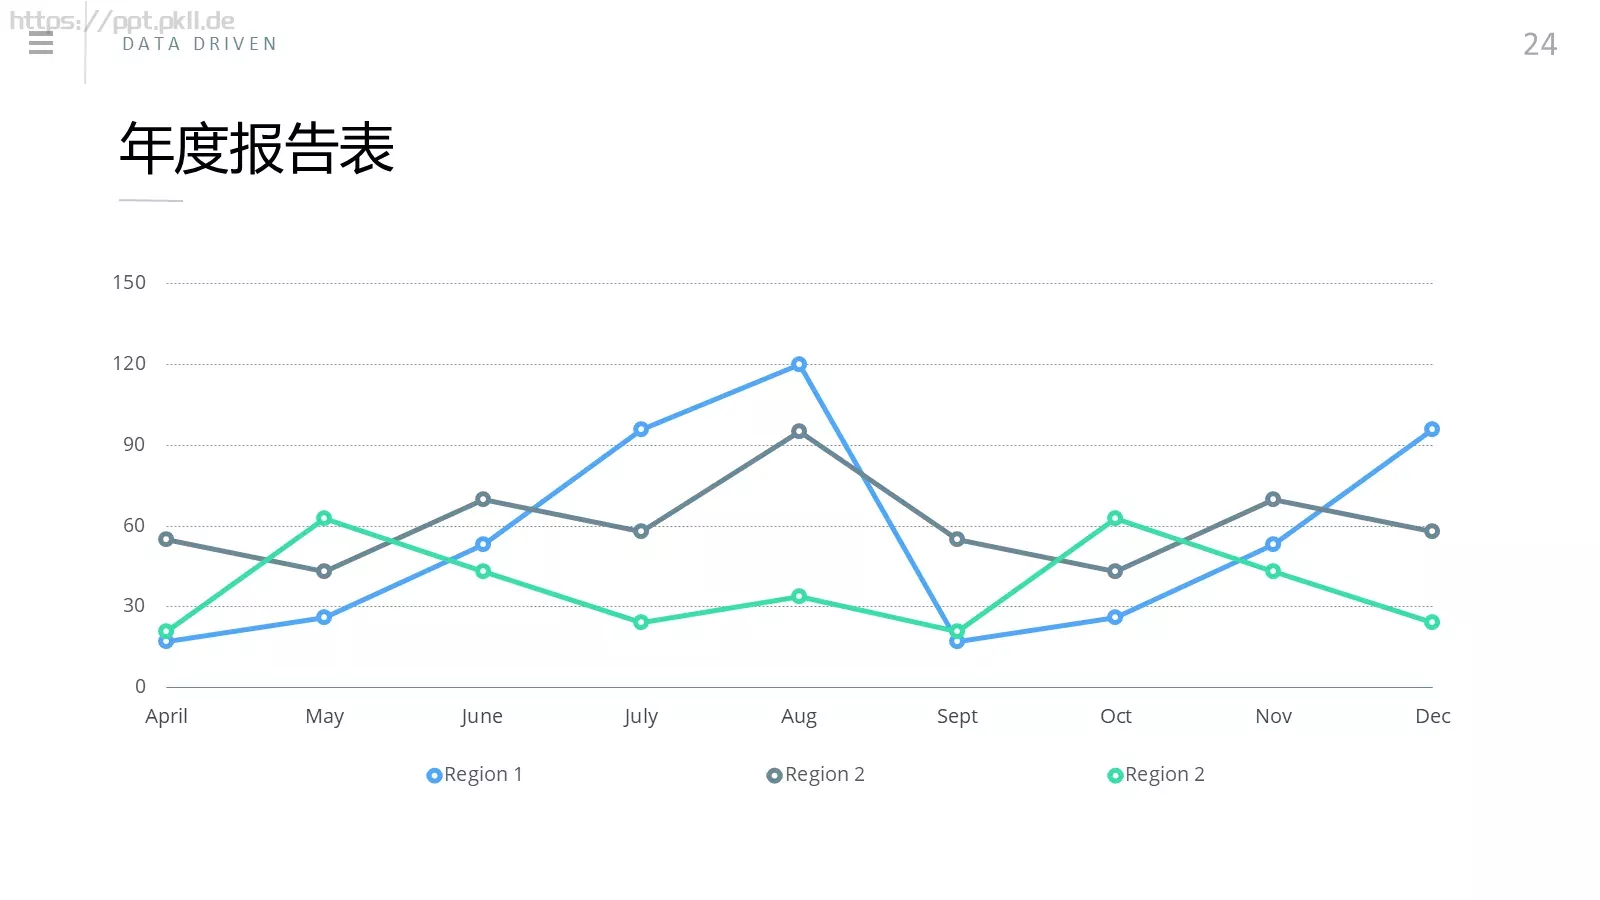Select the green Nov data point

coord(1273,571)
